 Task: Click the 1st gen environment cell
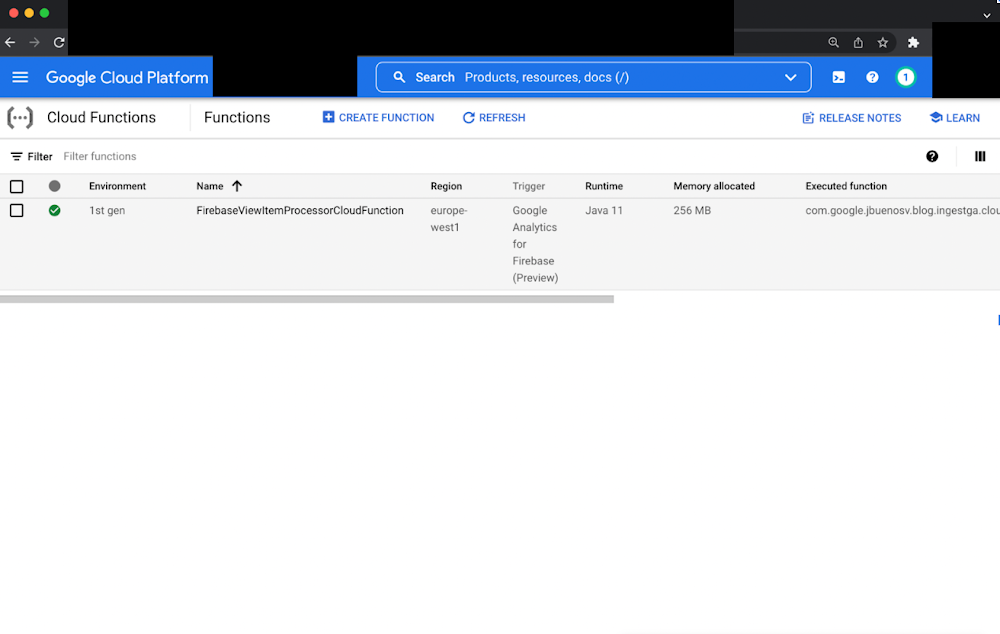coord(107,210)
